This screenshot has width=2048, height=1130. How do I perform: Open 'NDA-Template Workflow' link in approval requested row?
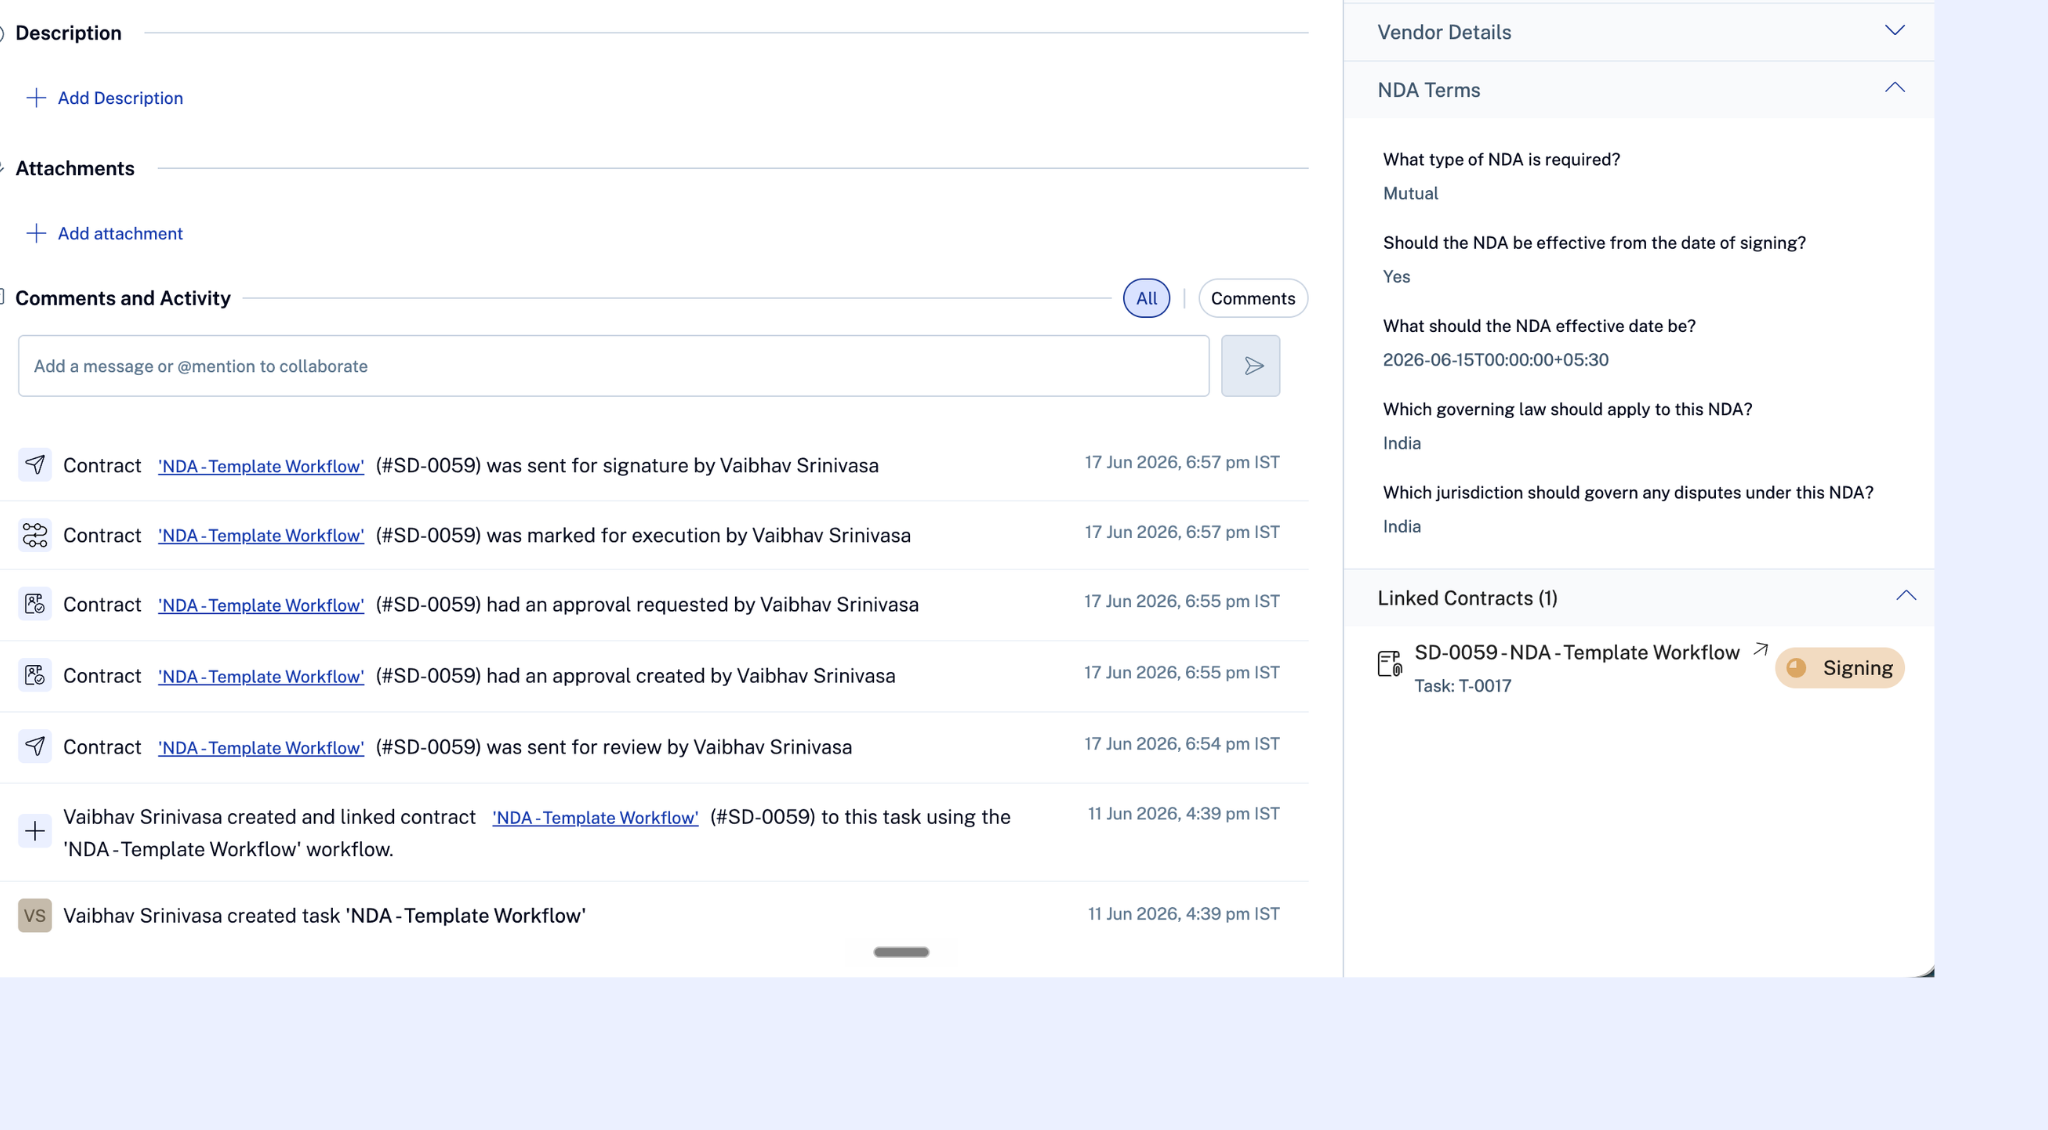[261, 605]
